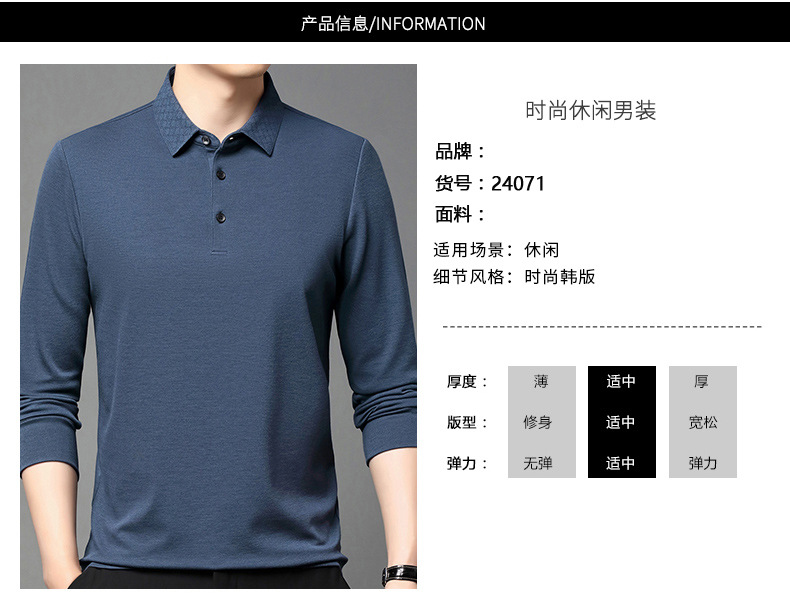This screenshot has height=598, width=790.
Task: Click the shirt's top collar button
Action: tap(205, 140)
